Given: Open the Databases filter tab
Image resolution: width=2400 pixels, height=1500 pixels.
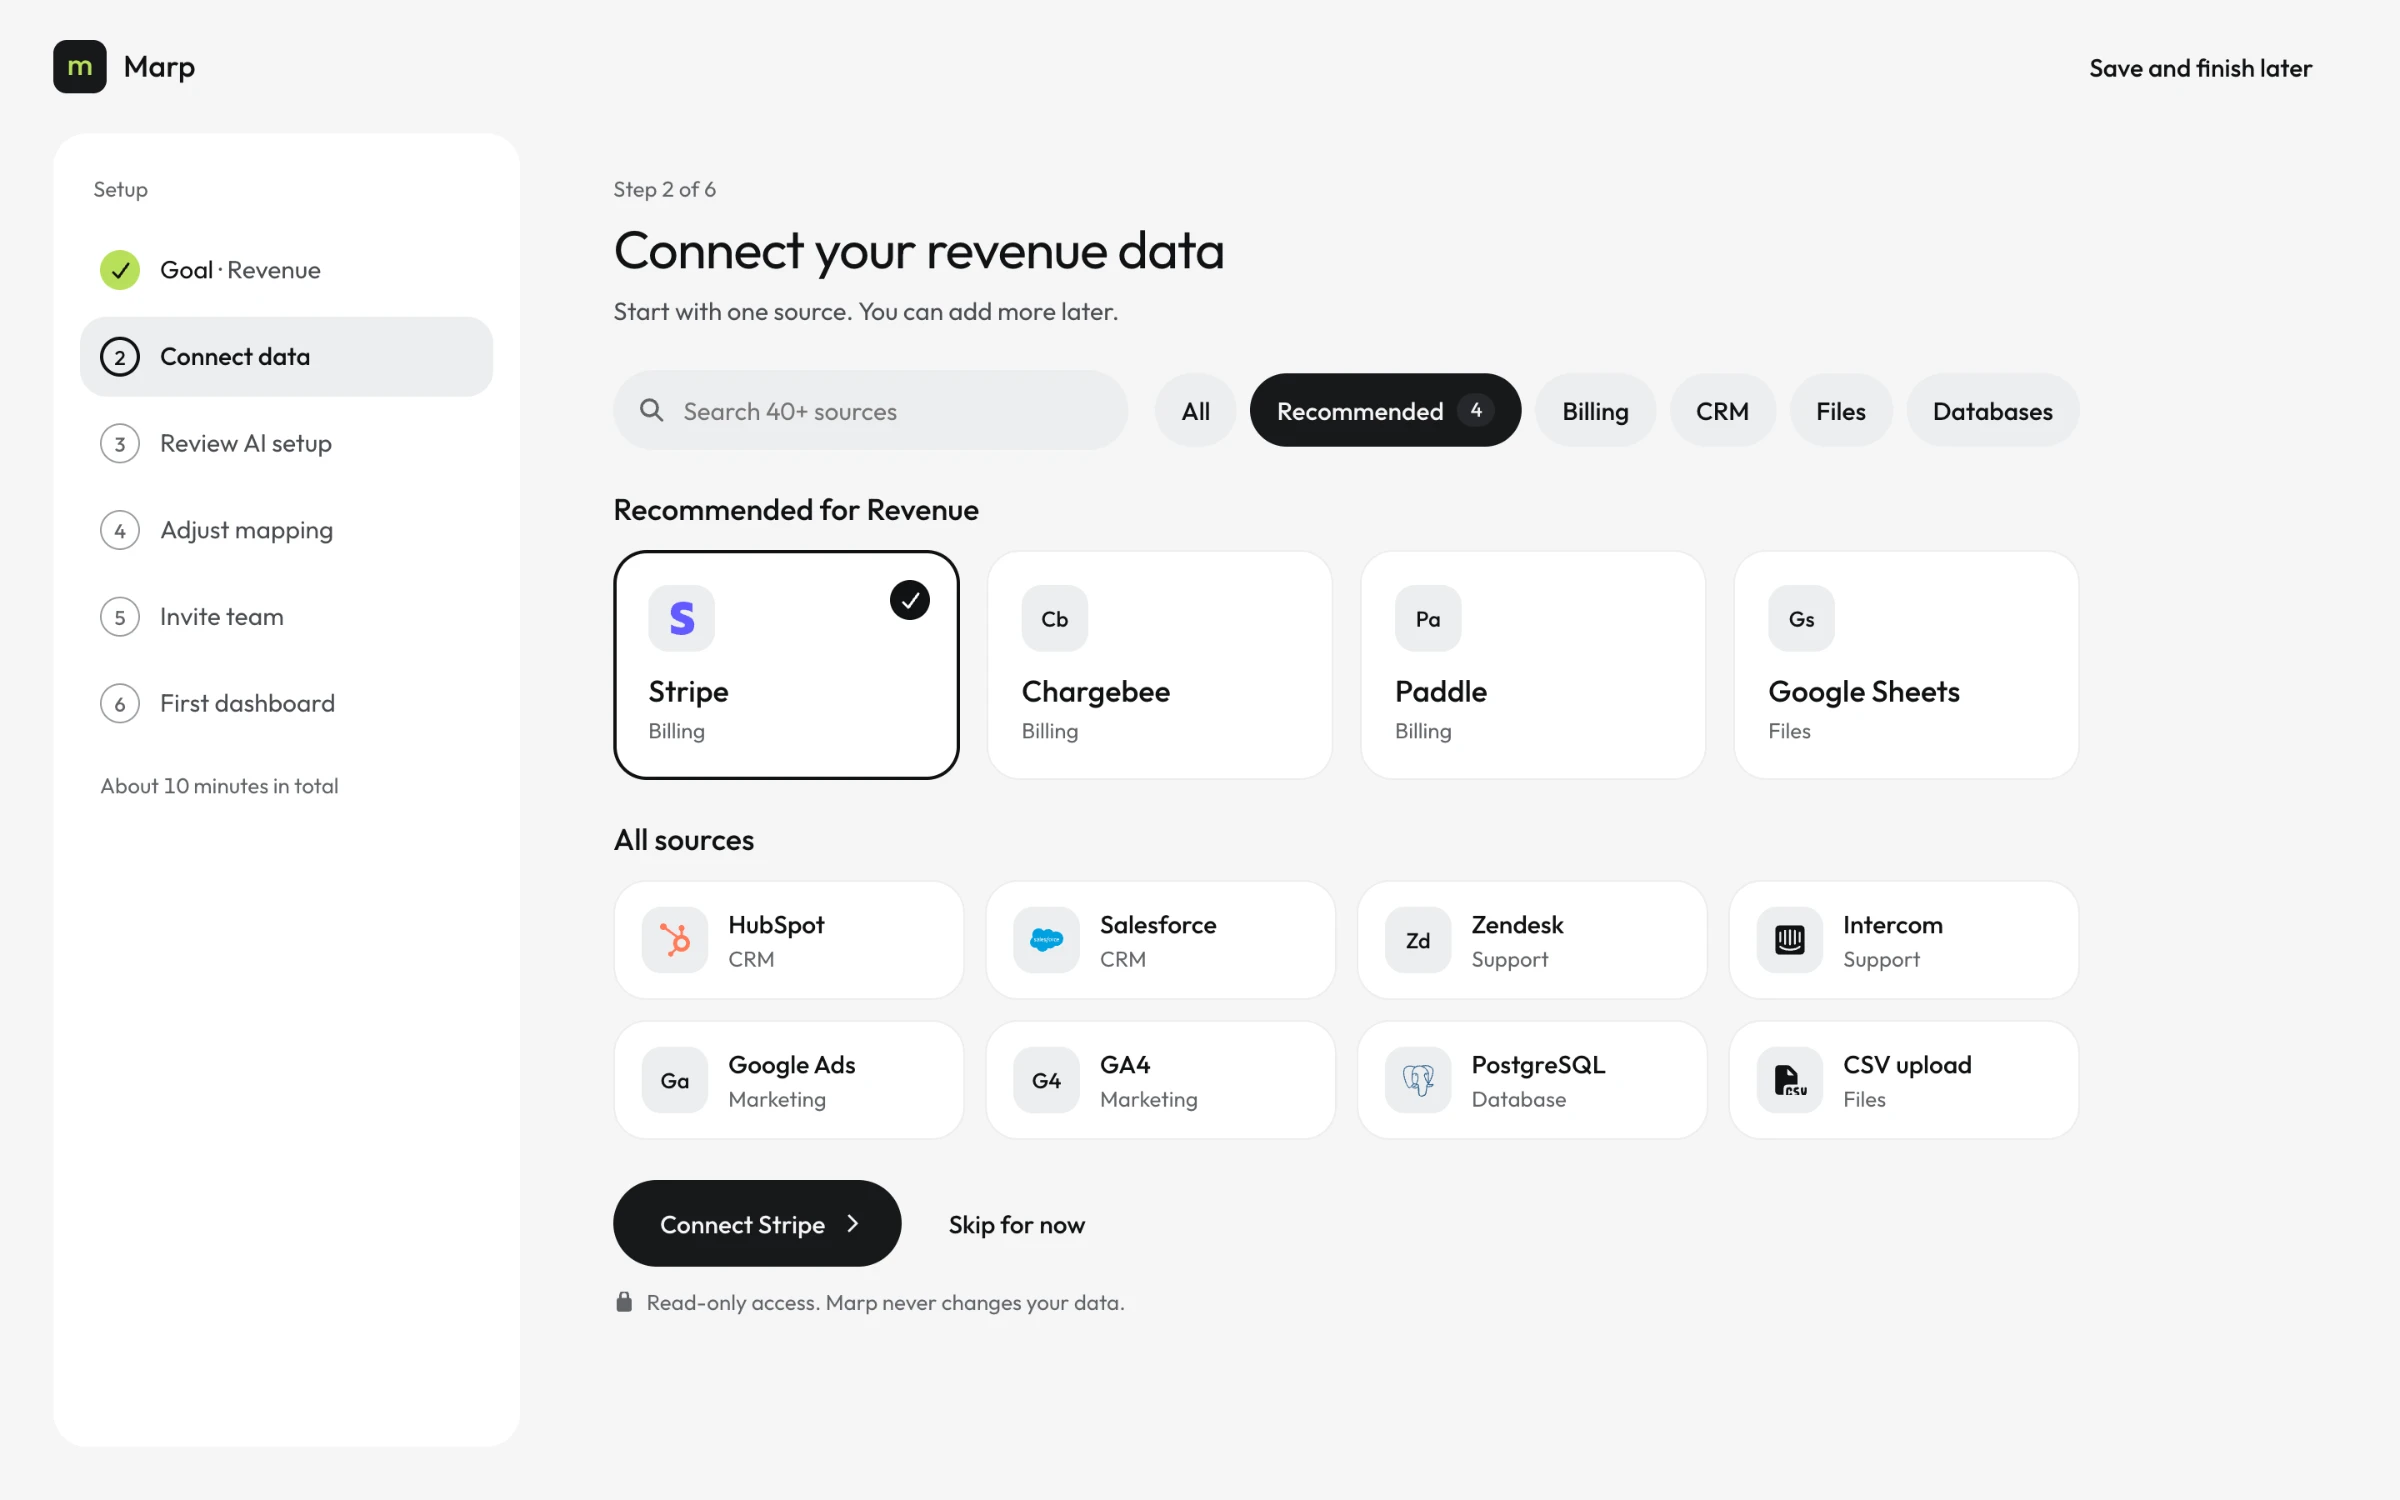Looking at the screenshot, I should pyautogui.click(x=1992, y=410).
